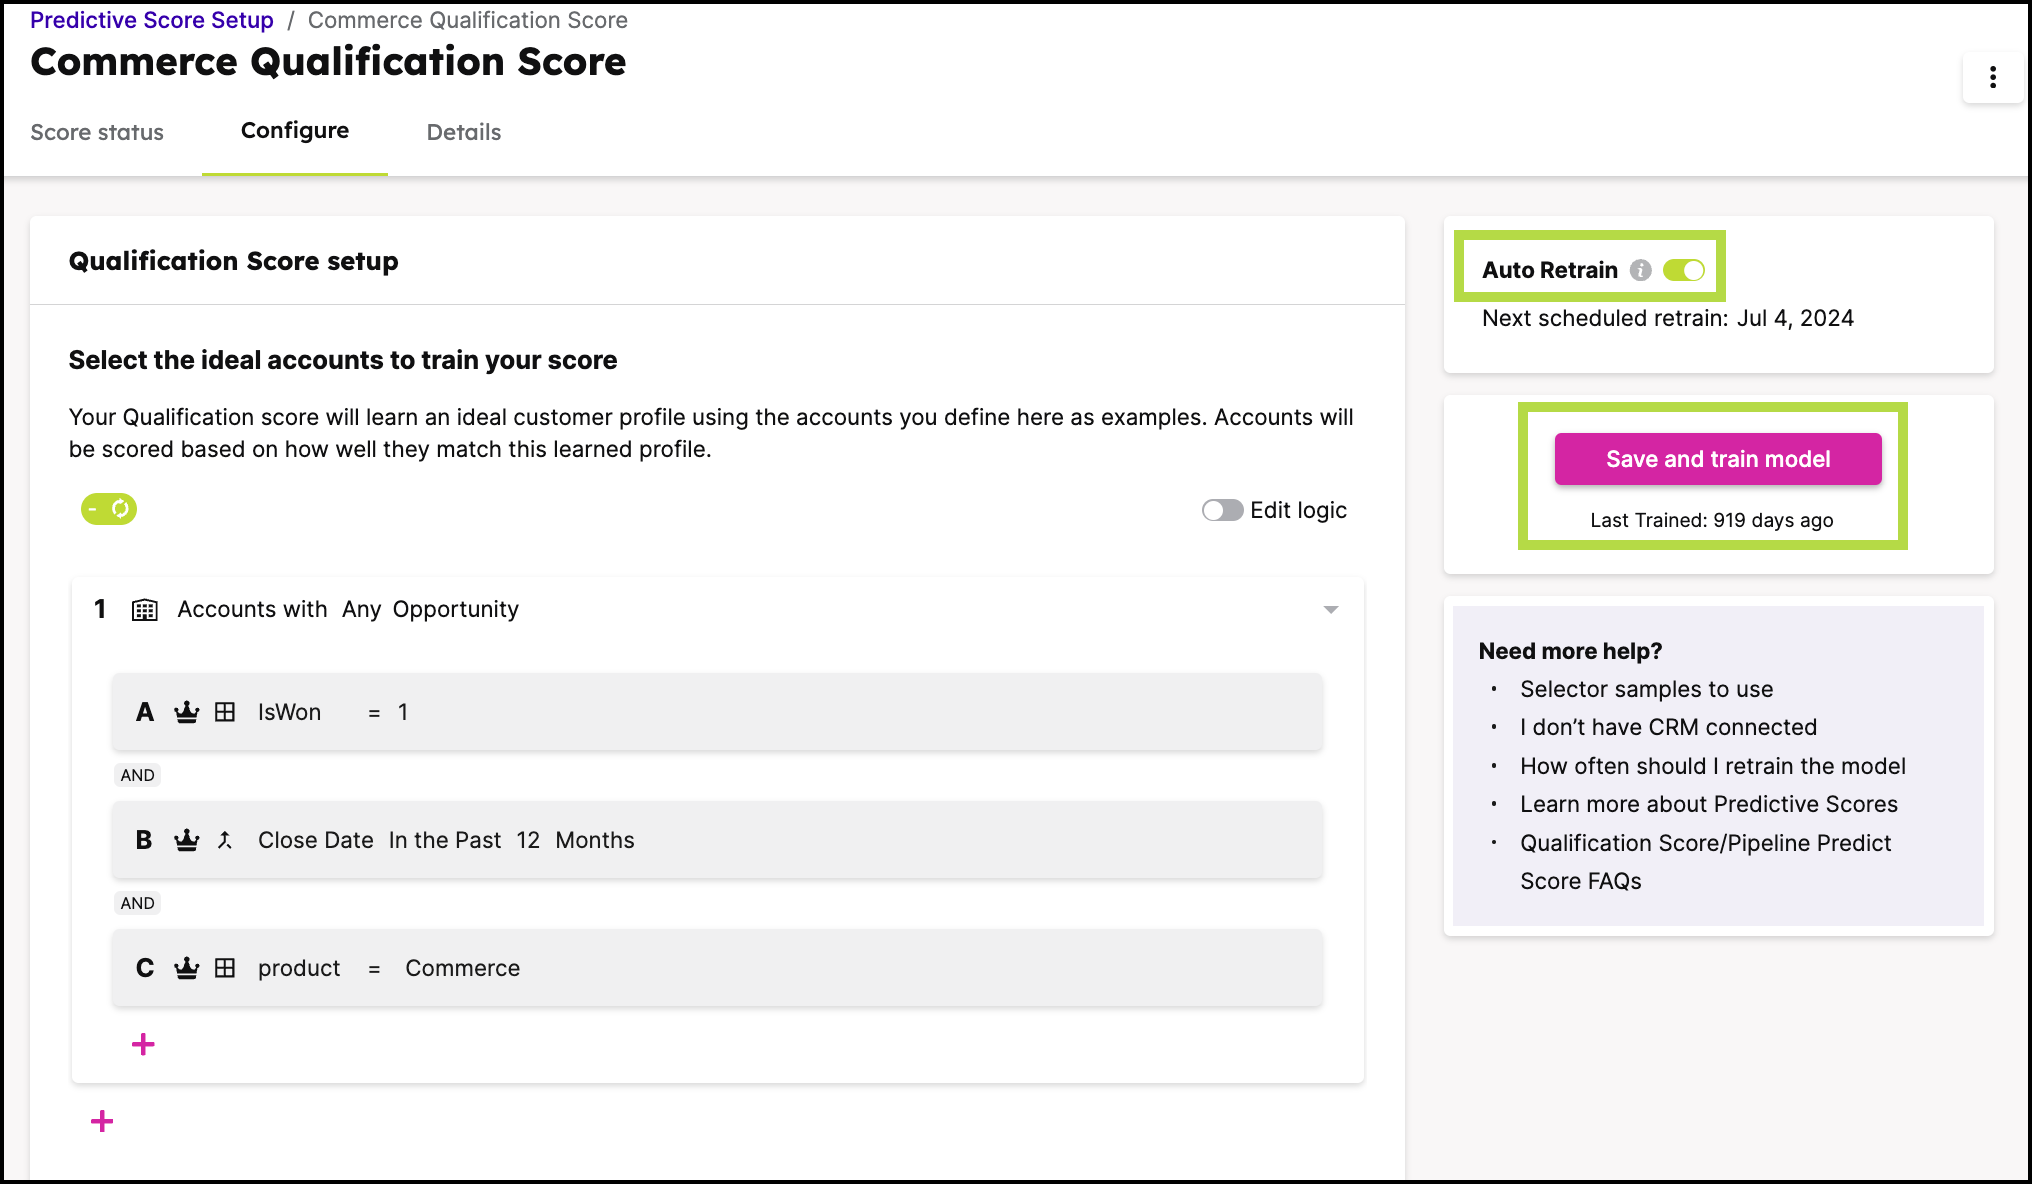Click the person icon on the Close Date row
Viewport: 2032px width, 1184px height.
[224, 840]
